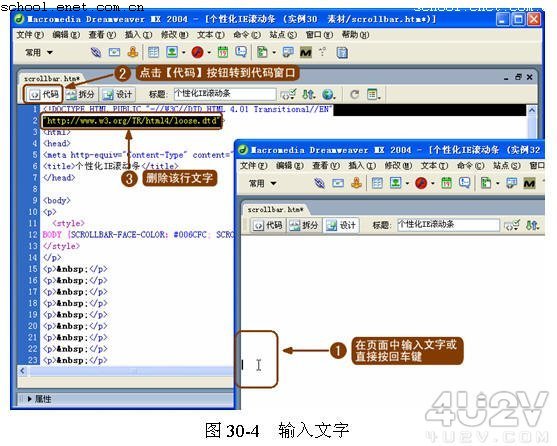Click the File Management icon in document toolbar
Viewport: 557px width, 446px height.
click(x=308, y=94)
